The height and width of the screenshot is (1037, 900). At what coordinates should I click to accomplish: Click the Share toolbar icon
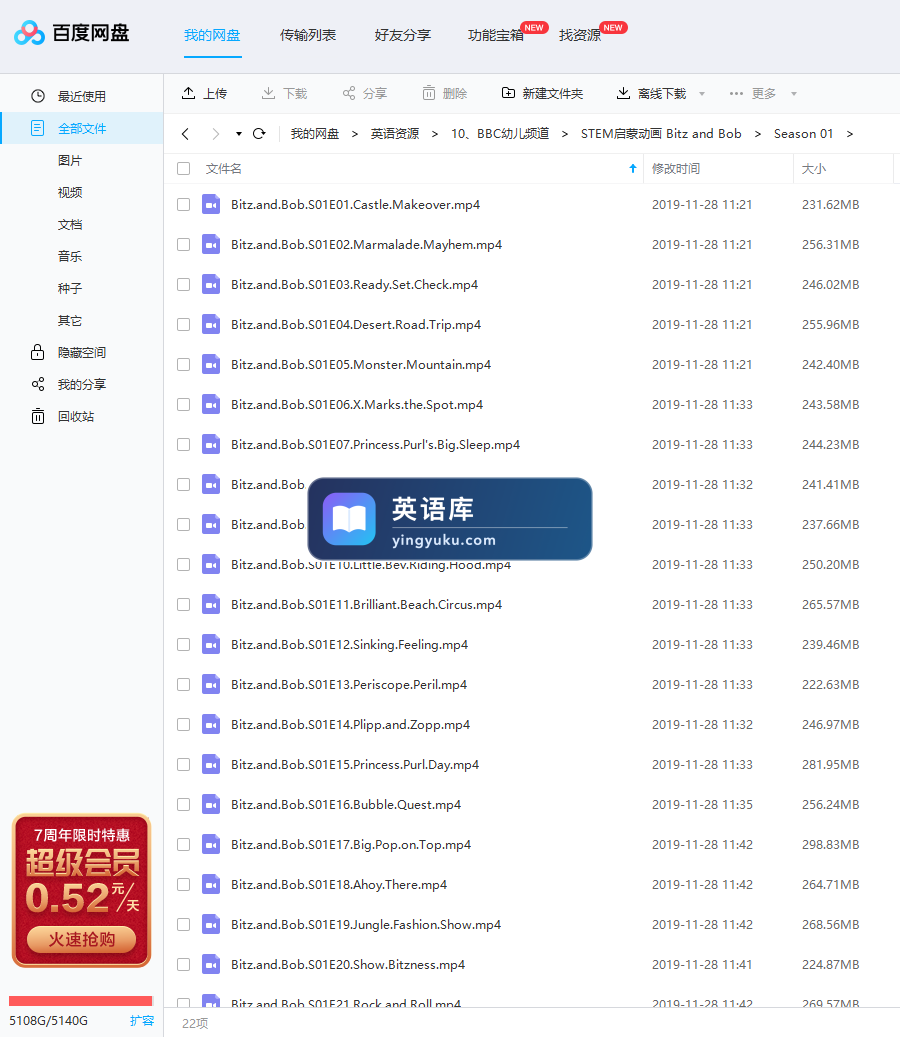348,93
